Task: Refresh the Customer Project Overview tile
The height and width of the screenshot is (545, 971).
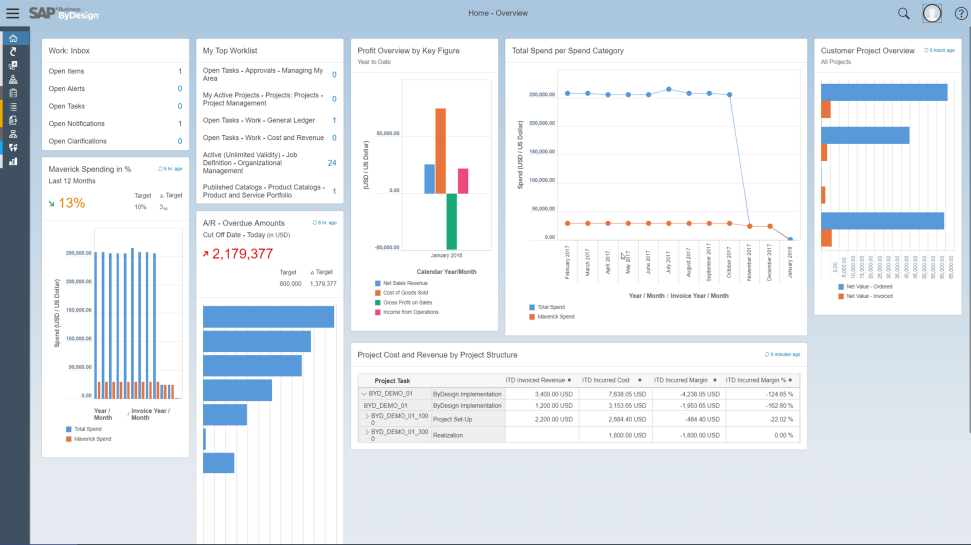Action: point(927,50)
